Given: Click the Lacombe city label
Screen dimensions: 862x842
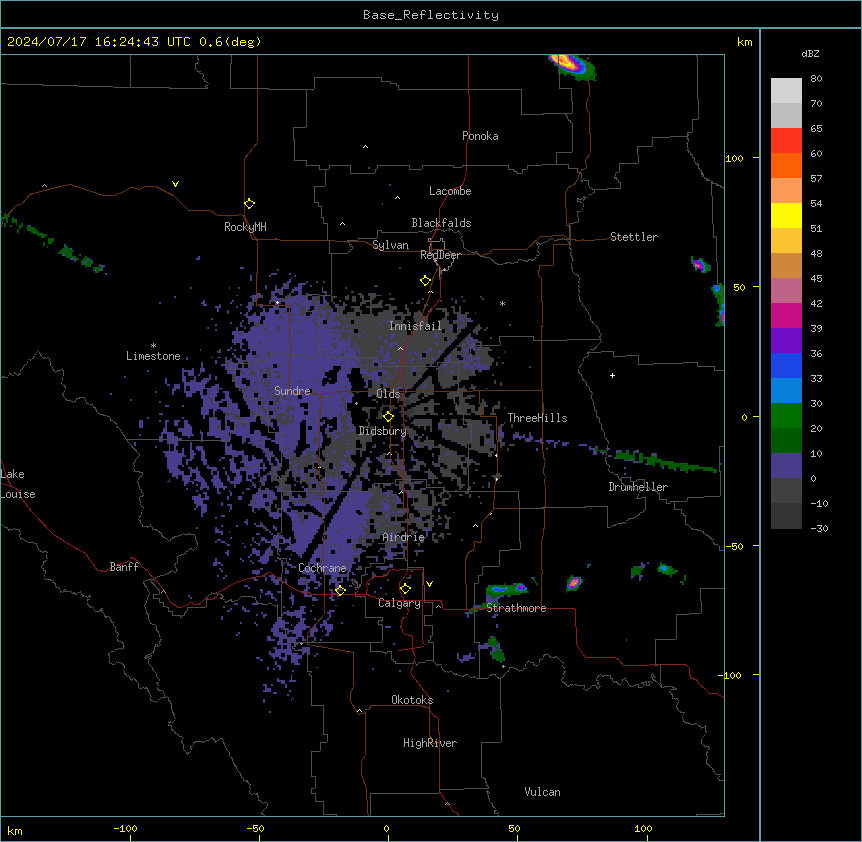Looking at the screenshot, I should (x=450, y=191).
